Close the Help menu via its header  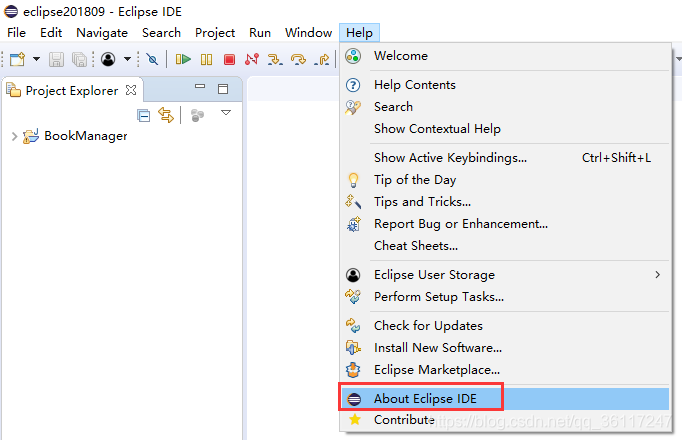point(359,33)
